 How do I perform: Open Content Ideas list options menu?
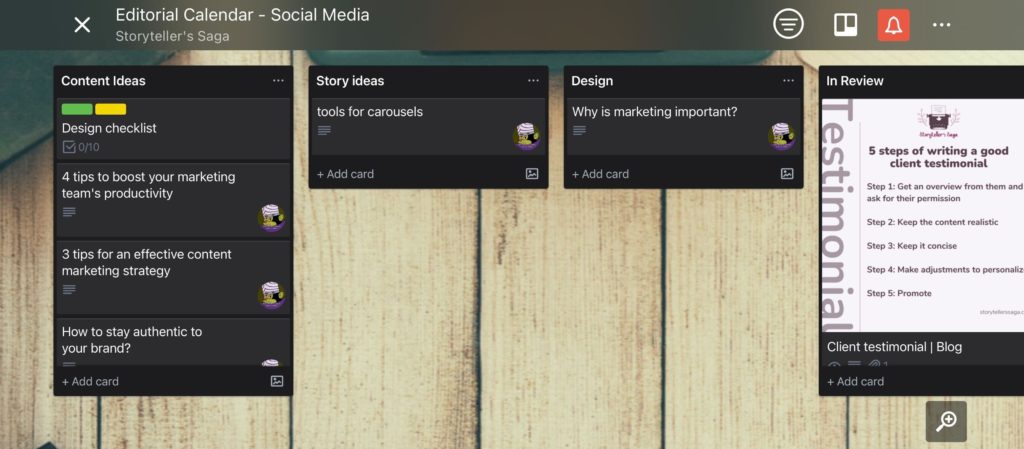(278, 81)
